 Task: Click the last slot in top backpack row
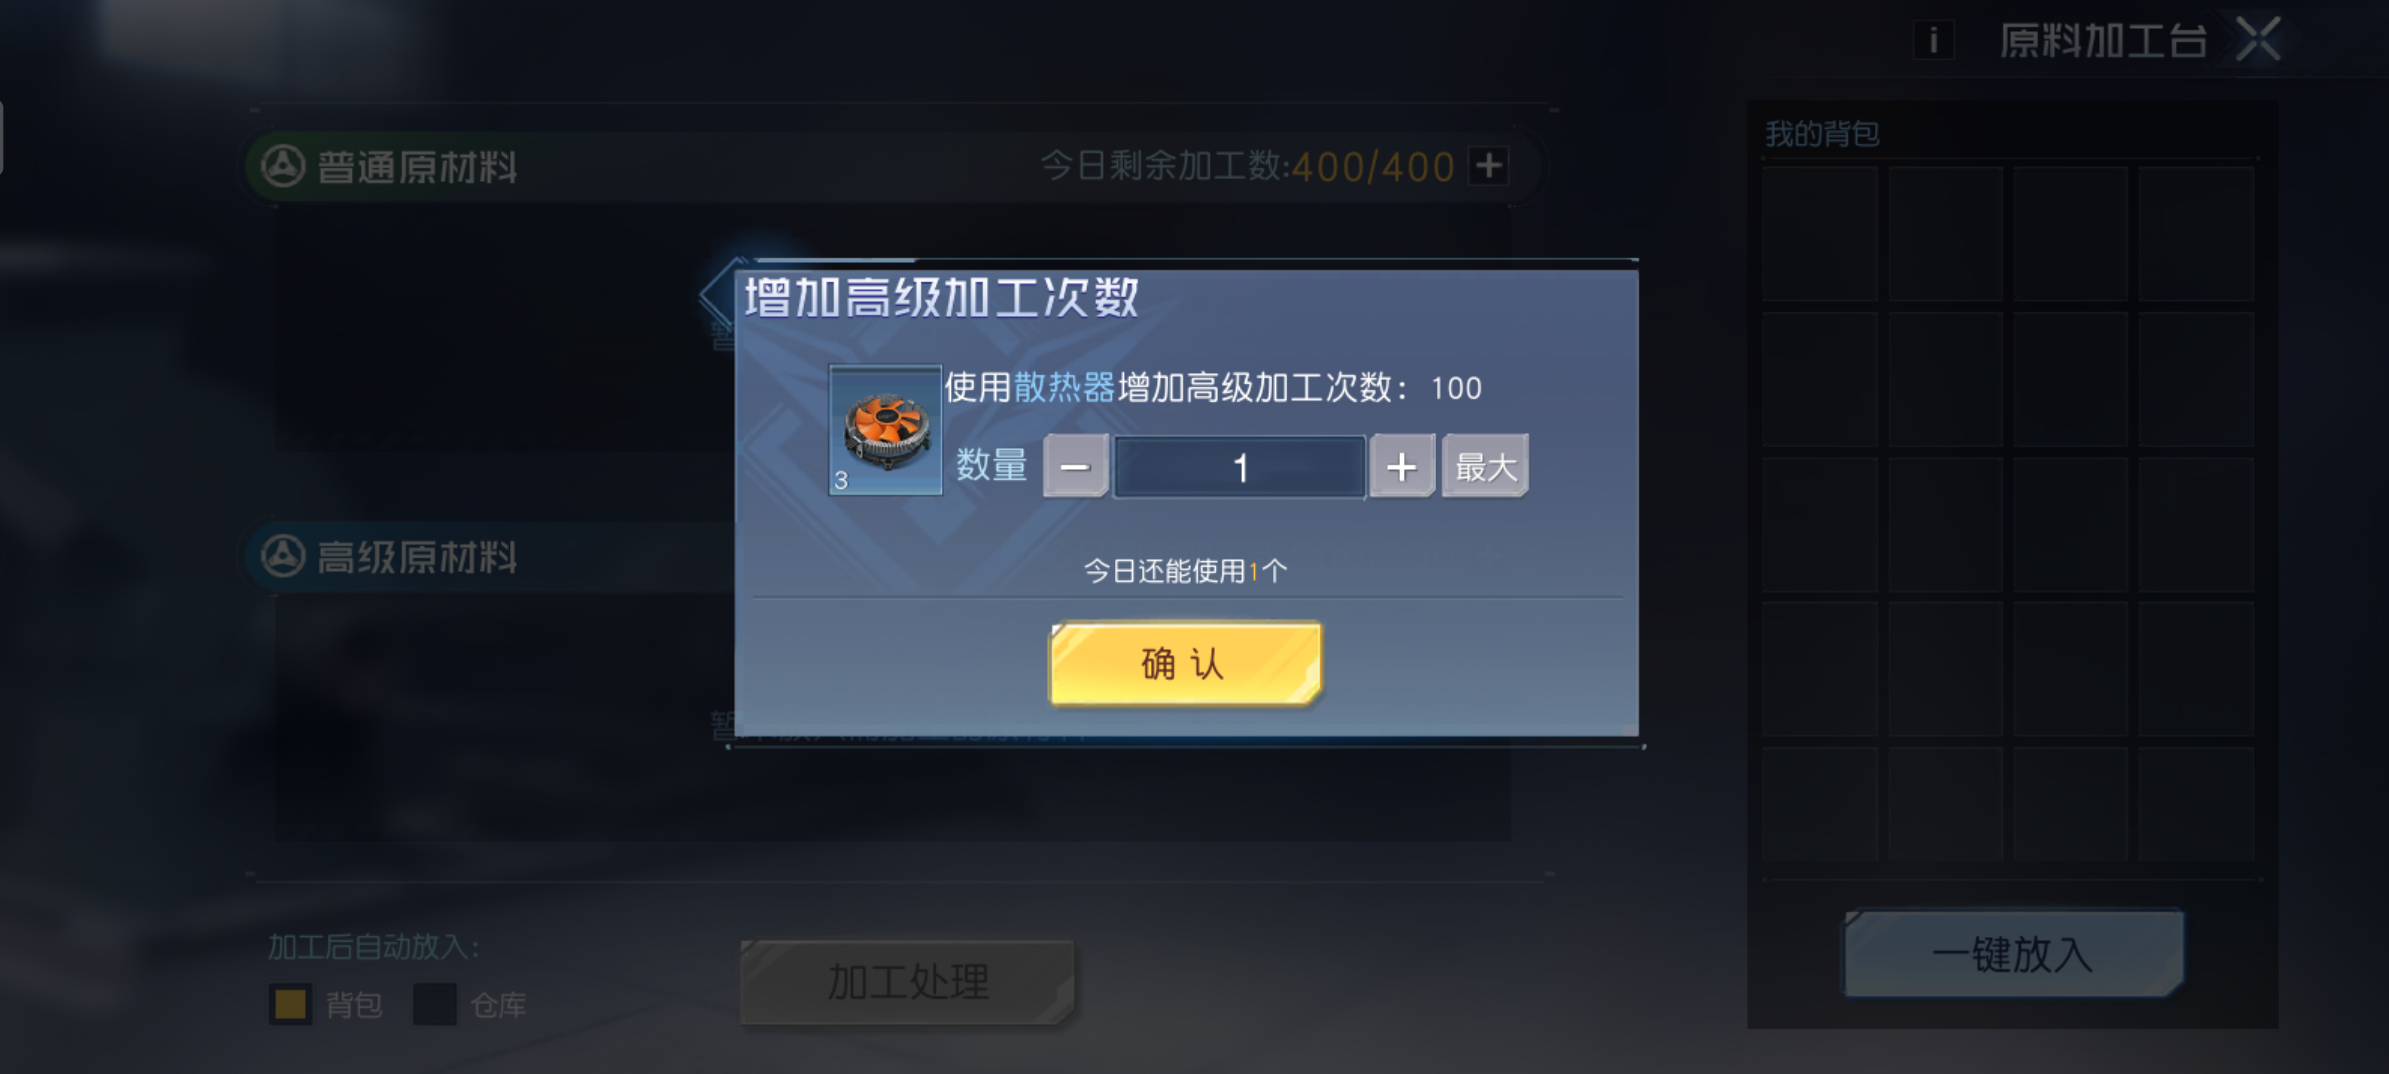[2196, 234]
